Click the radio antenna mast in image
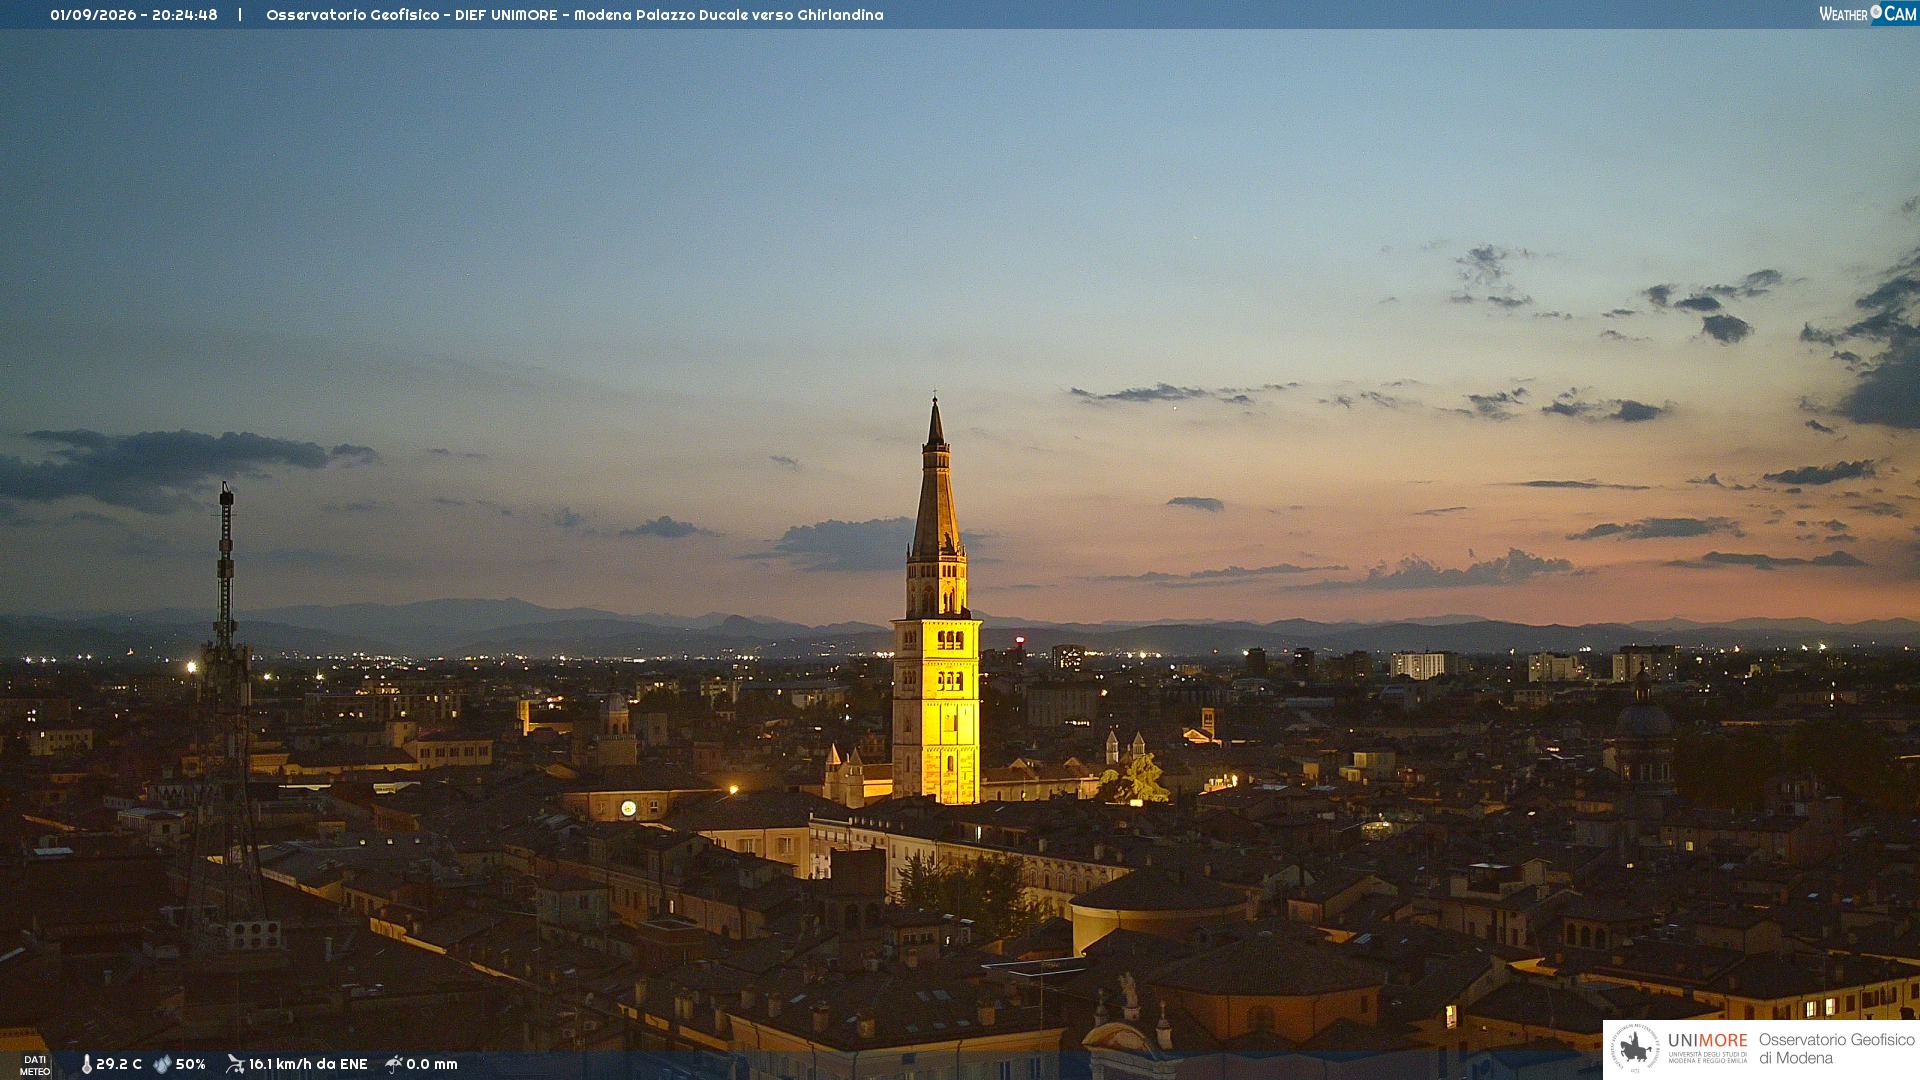1920x1080 pixels. (x=226, y=700)
